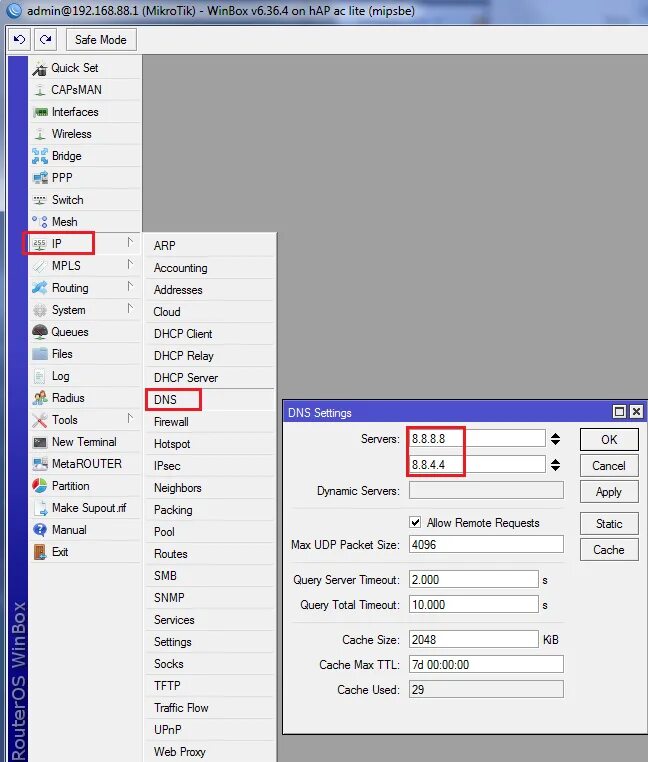Click Query Total Timeout field
Screen dimensions: 648x762
473,605
